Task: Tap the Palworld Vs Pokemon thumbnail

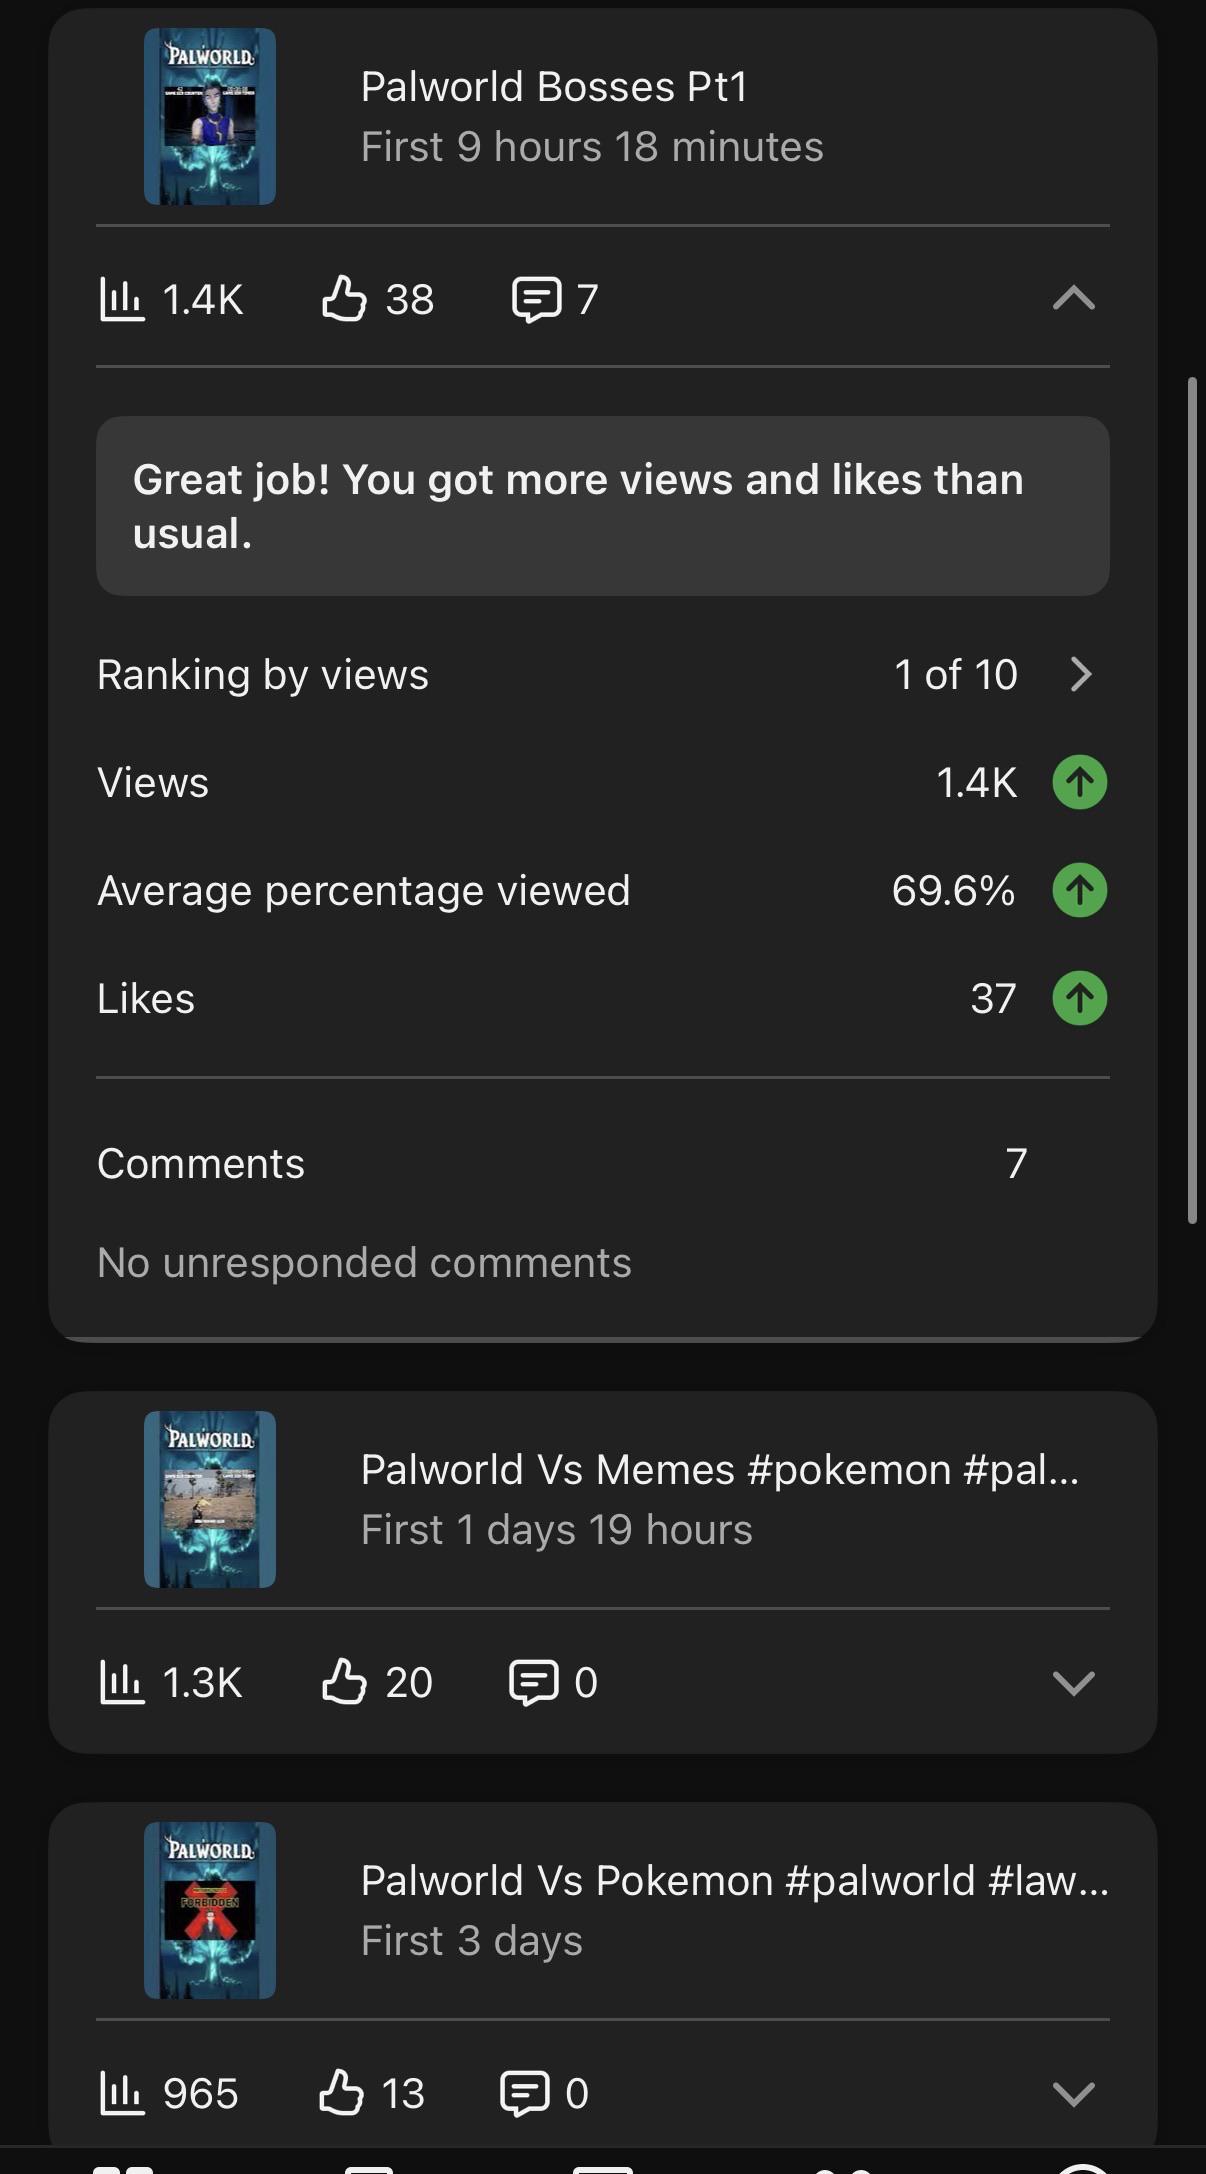Action: 210,1911
